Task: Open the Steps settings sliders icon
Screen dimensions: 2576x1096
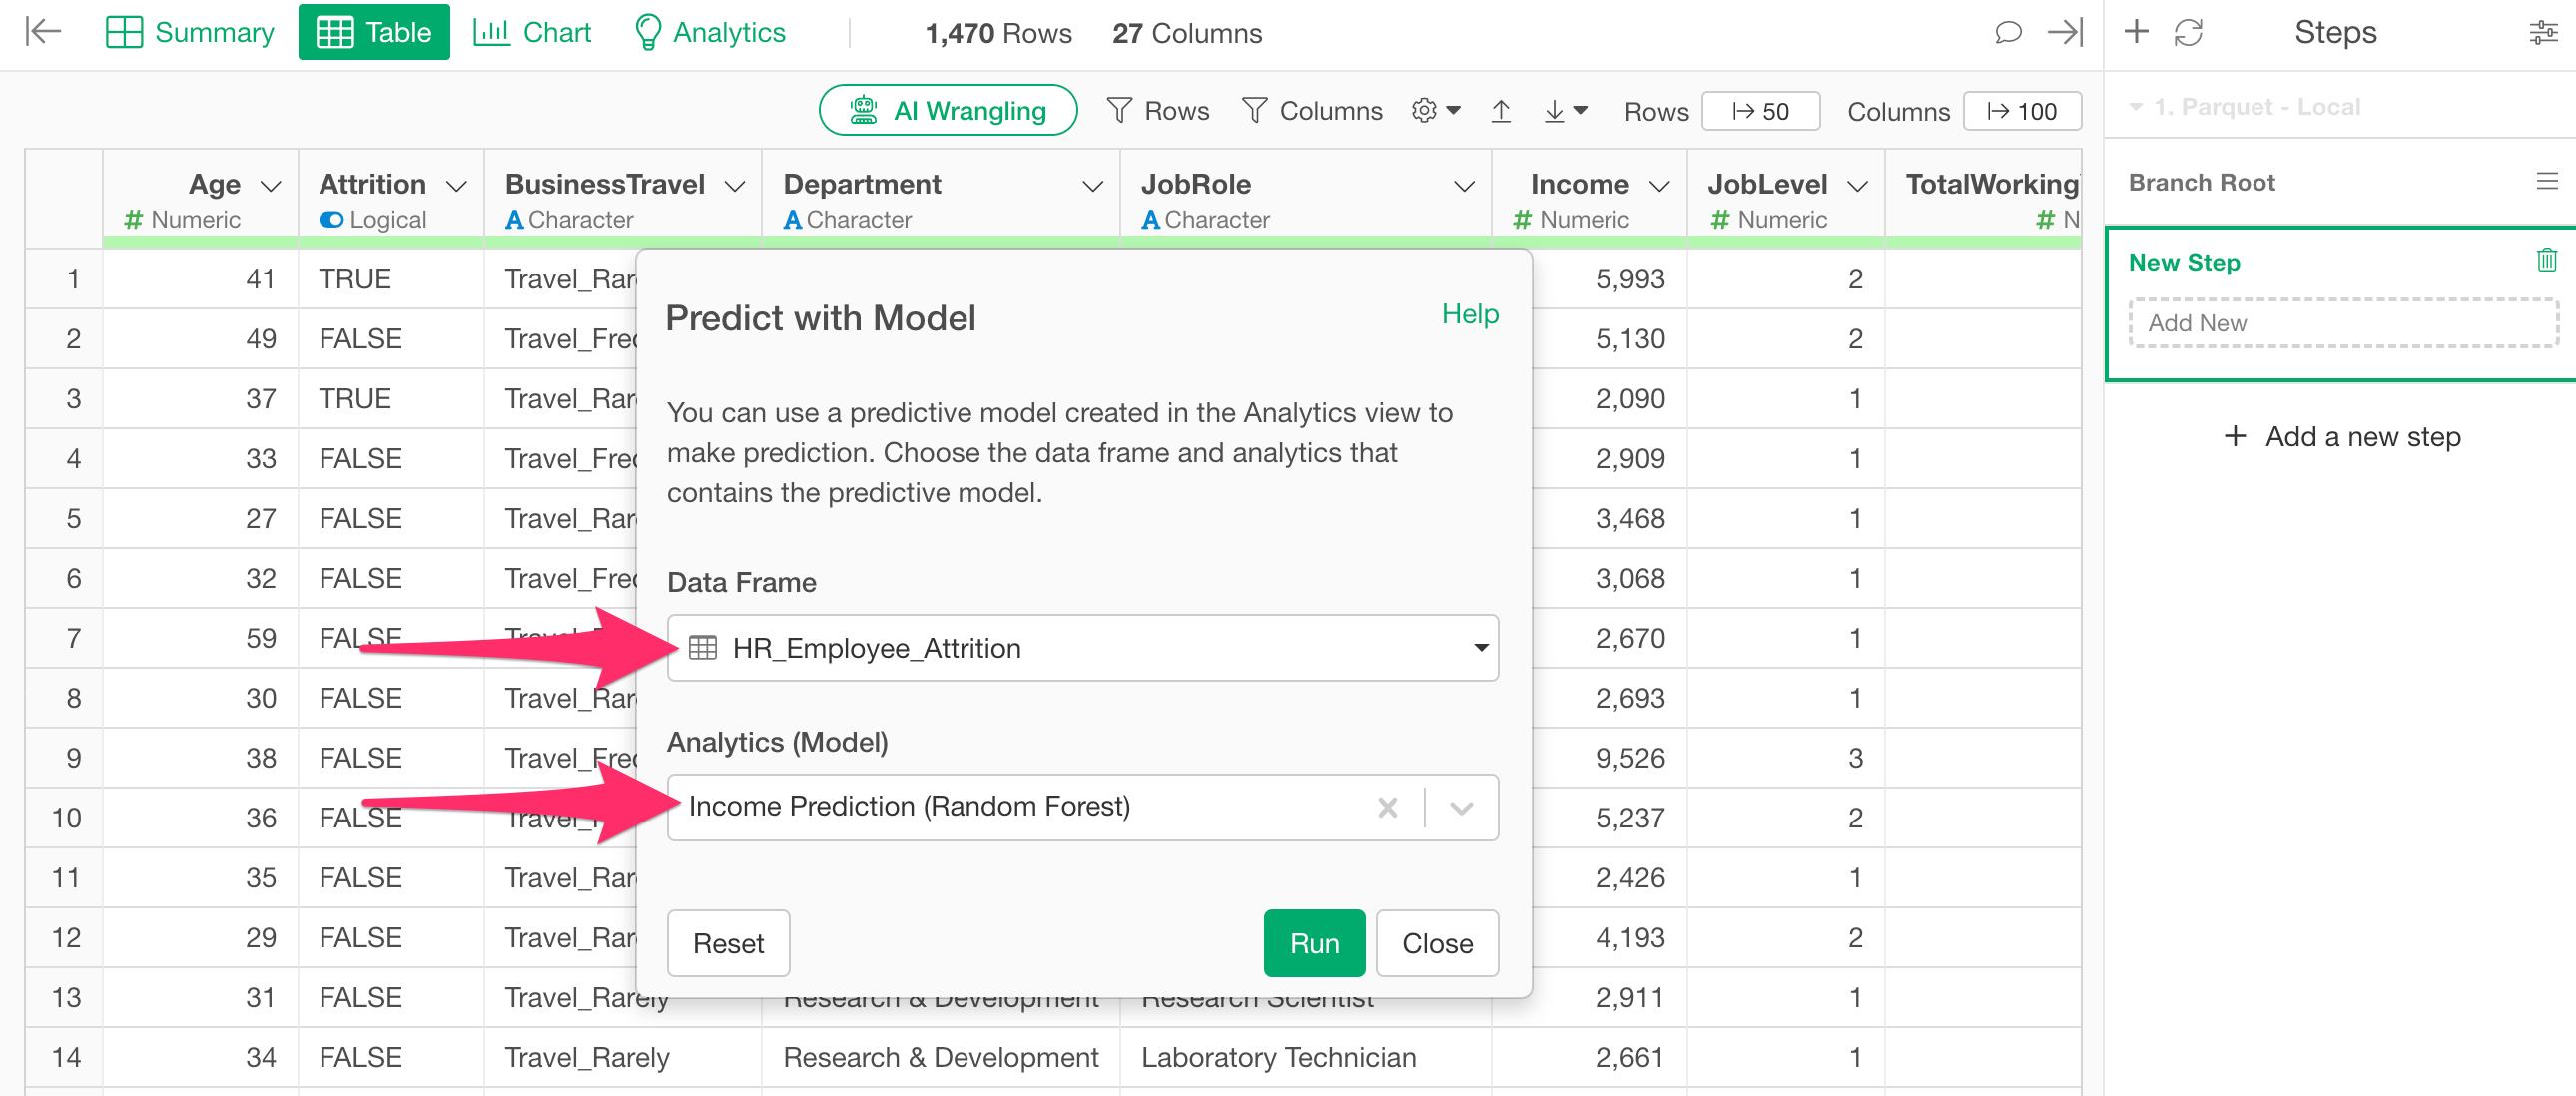Action: (2543, 33)
